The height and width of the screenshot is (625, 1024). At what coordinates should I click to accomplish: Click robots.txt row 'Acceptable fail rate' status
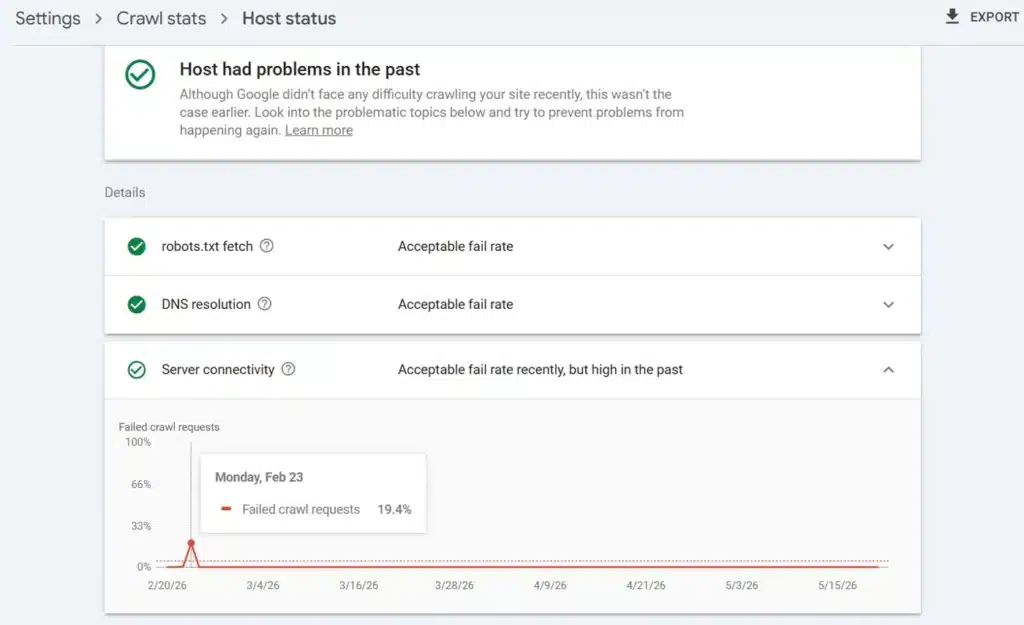click(455, 246)
